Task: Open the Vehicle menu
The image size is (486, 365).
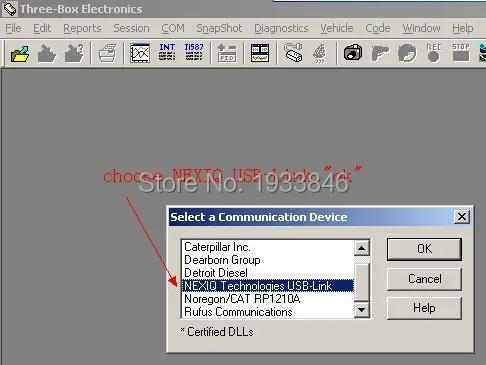Action: tap(337, 28)
